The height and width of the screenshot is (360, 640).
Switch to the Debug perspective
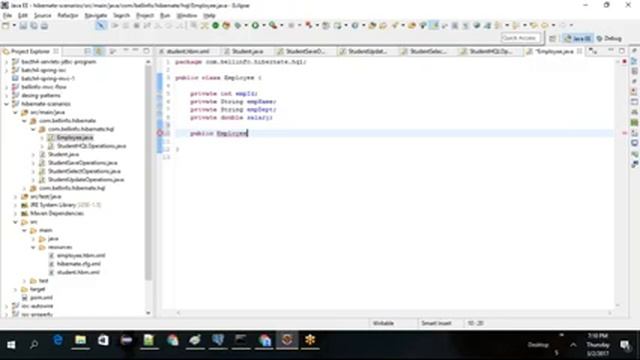click(609, 38)
